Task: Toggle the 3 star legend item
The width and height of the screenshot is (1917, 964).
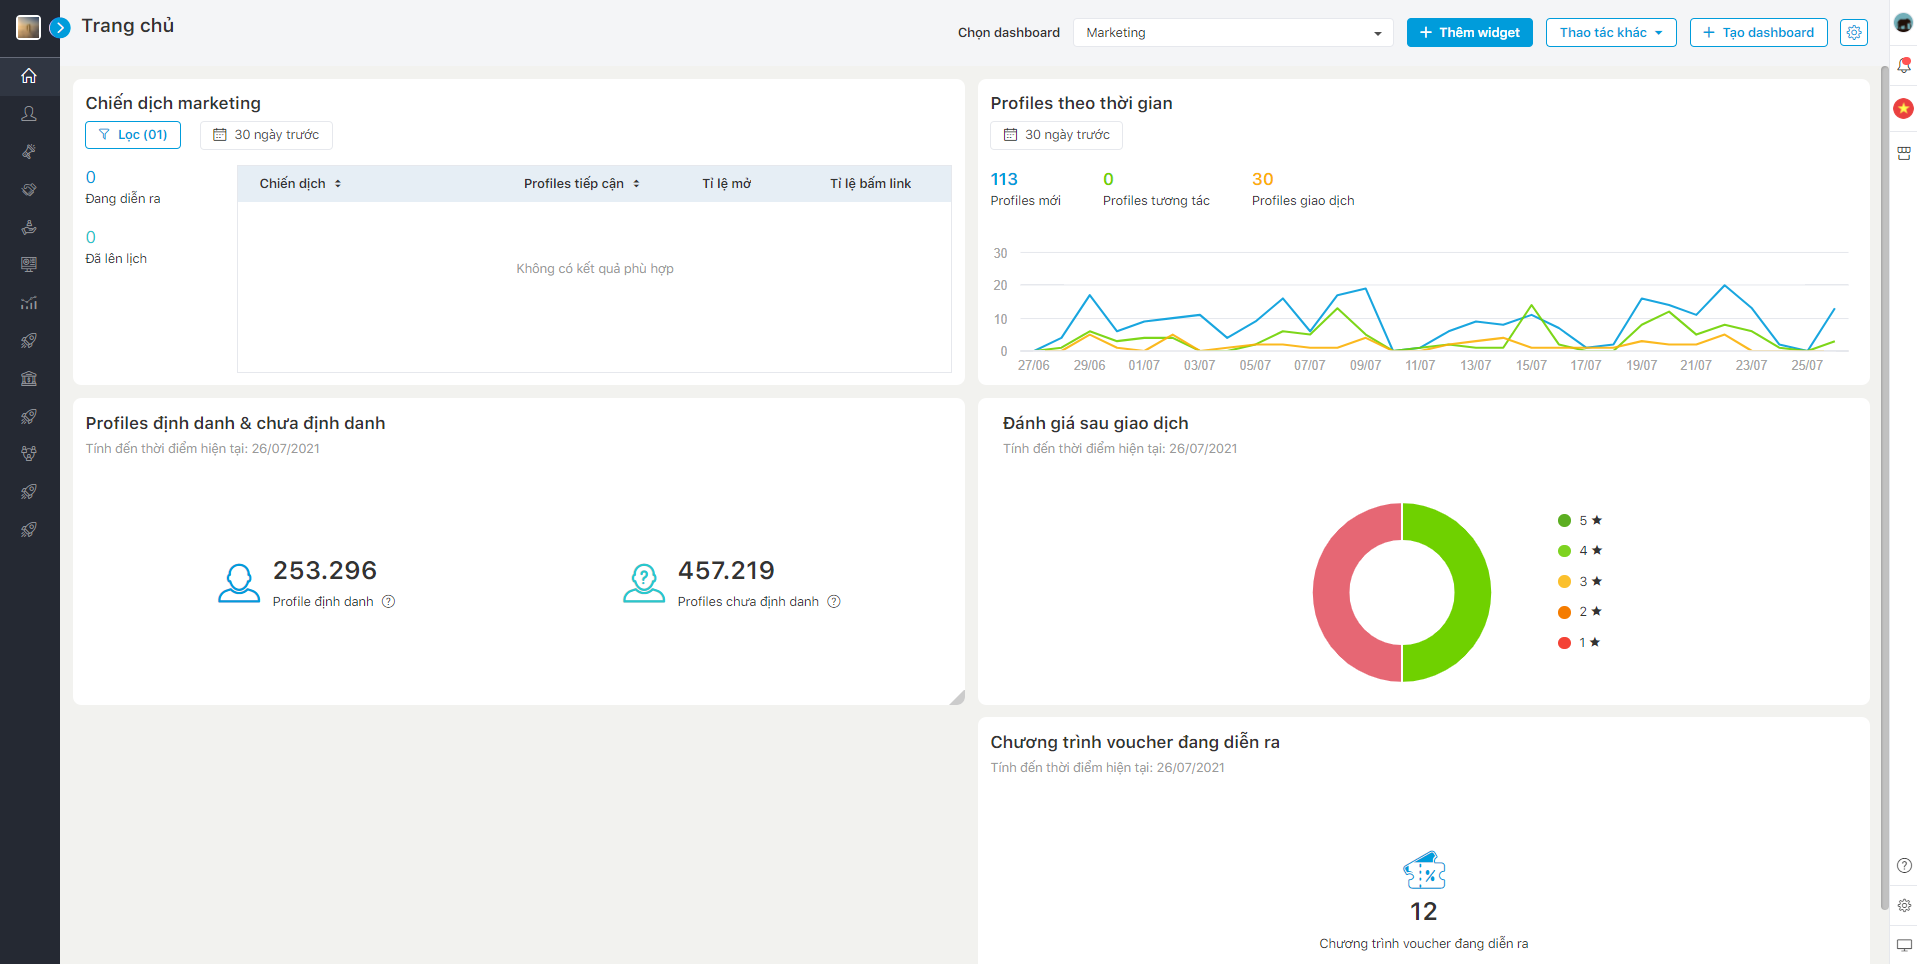Action: 1580,582
